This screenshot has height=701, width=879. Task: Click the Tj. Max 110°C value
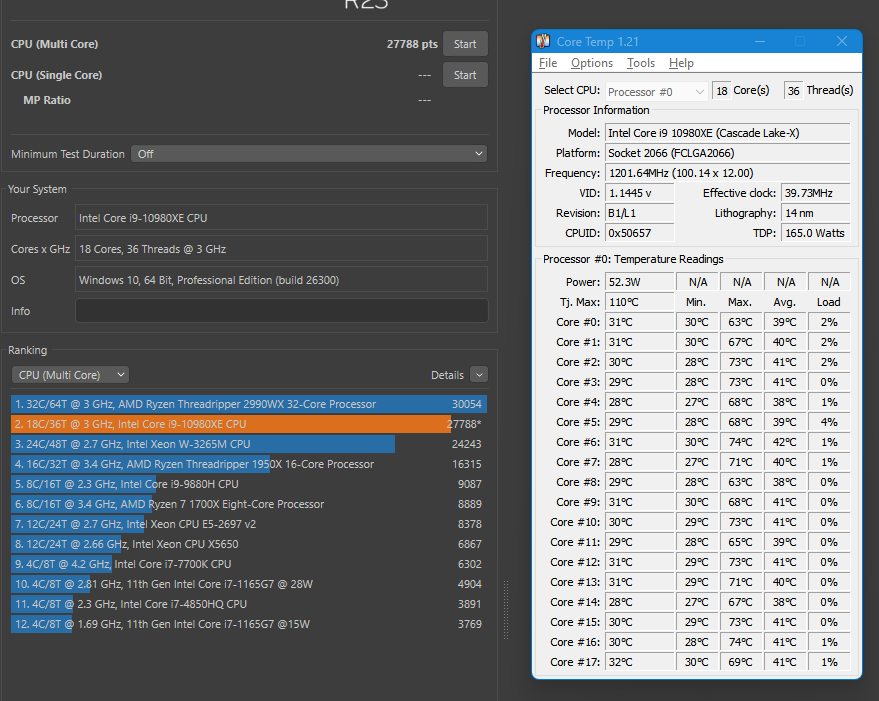point(640,302)
